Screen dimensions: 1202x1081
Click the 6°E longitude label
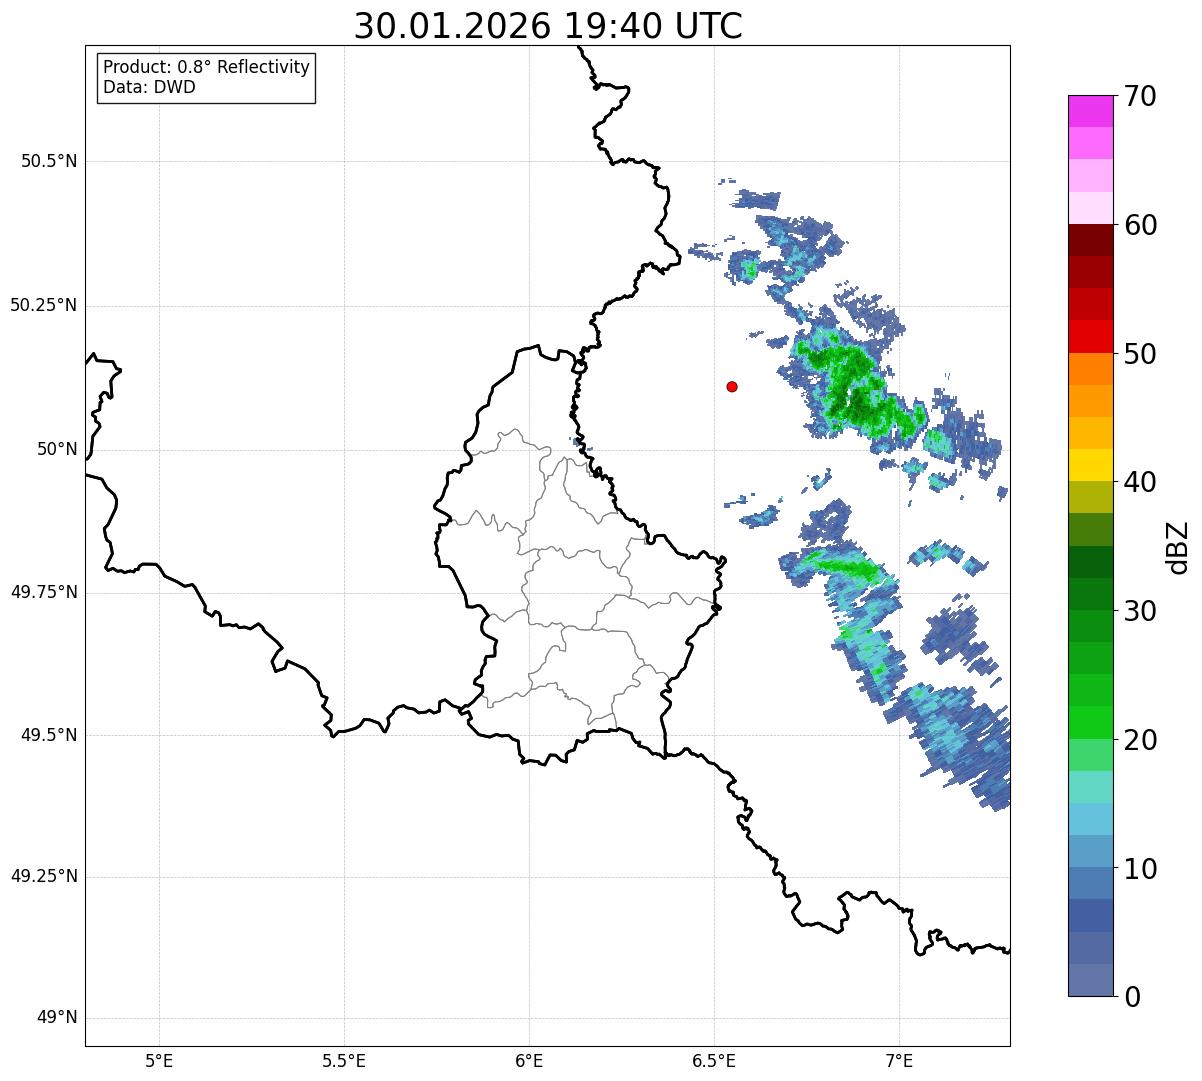[x=529, y=1060]
